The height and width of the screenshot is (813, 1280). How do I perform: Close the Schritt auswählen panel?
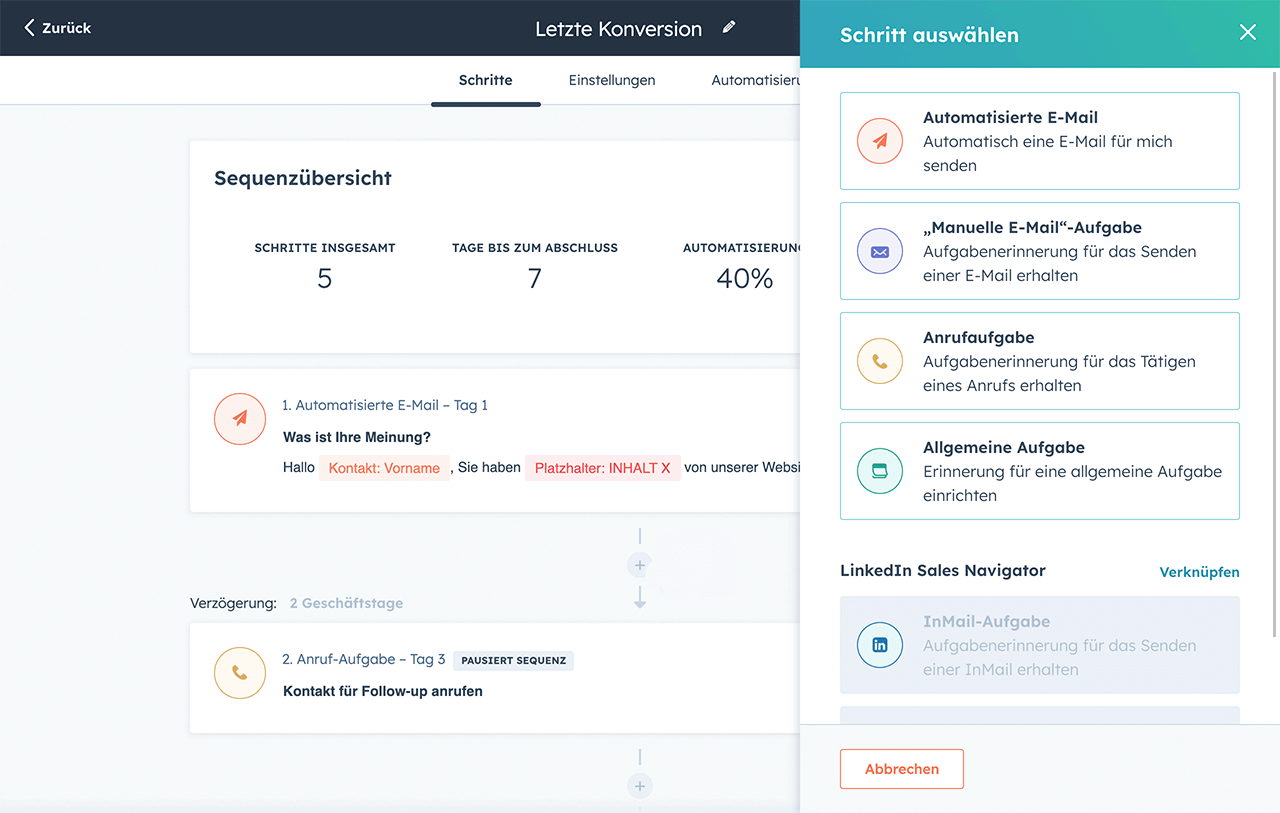point(1248,32)
